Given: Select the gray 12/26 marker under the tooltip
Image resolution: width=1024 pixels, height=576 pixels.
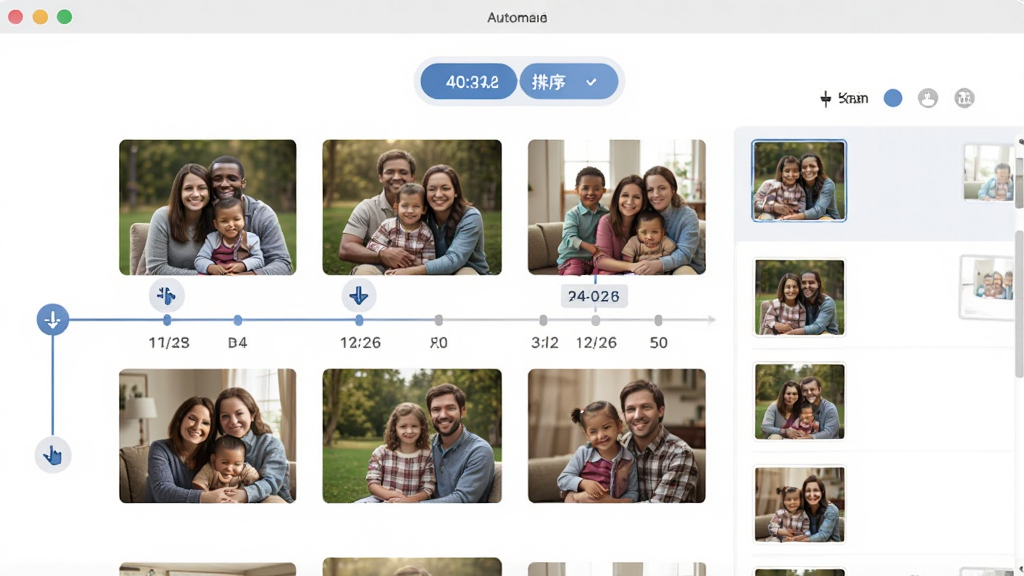Looking at the screenshot, I should [596, 320].
